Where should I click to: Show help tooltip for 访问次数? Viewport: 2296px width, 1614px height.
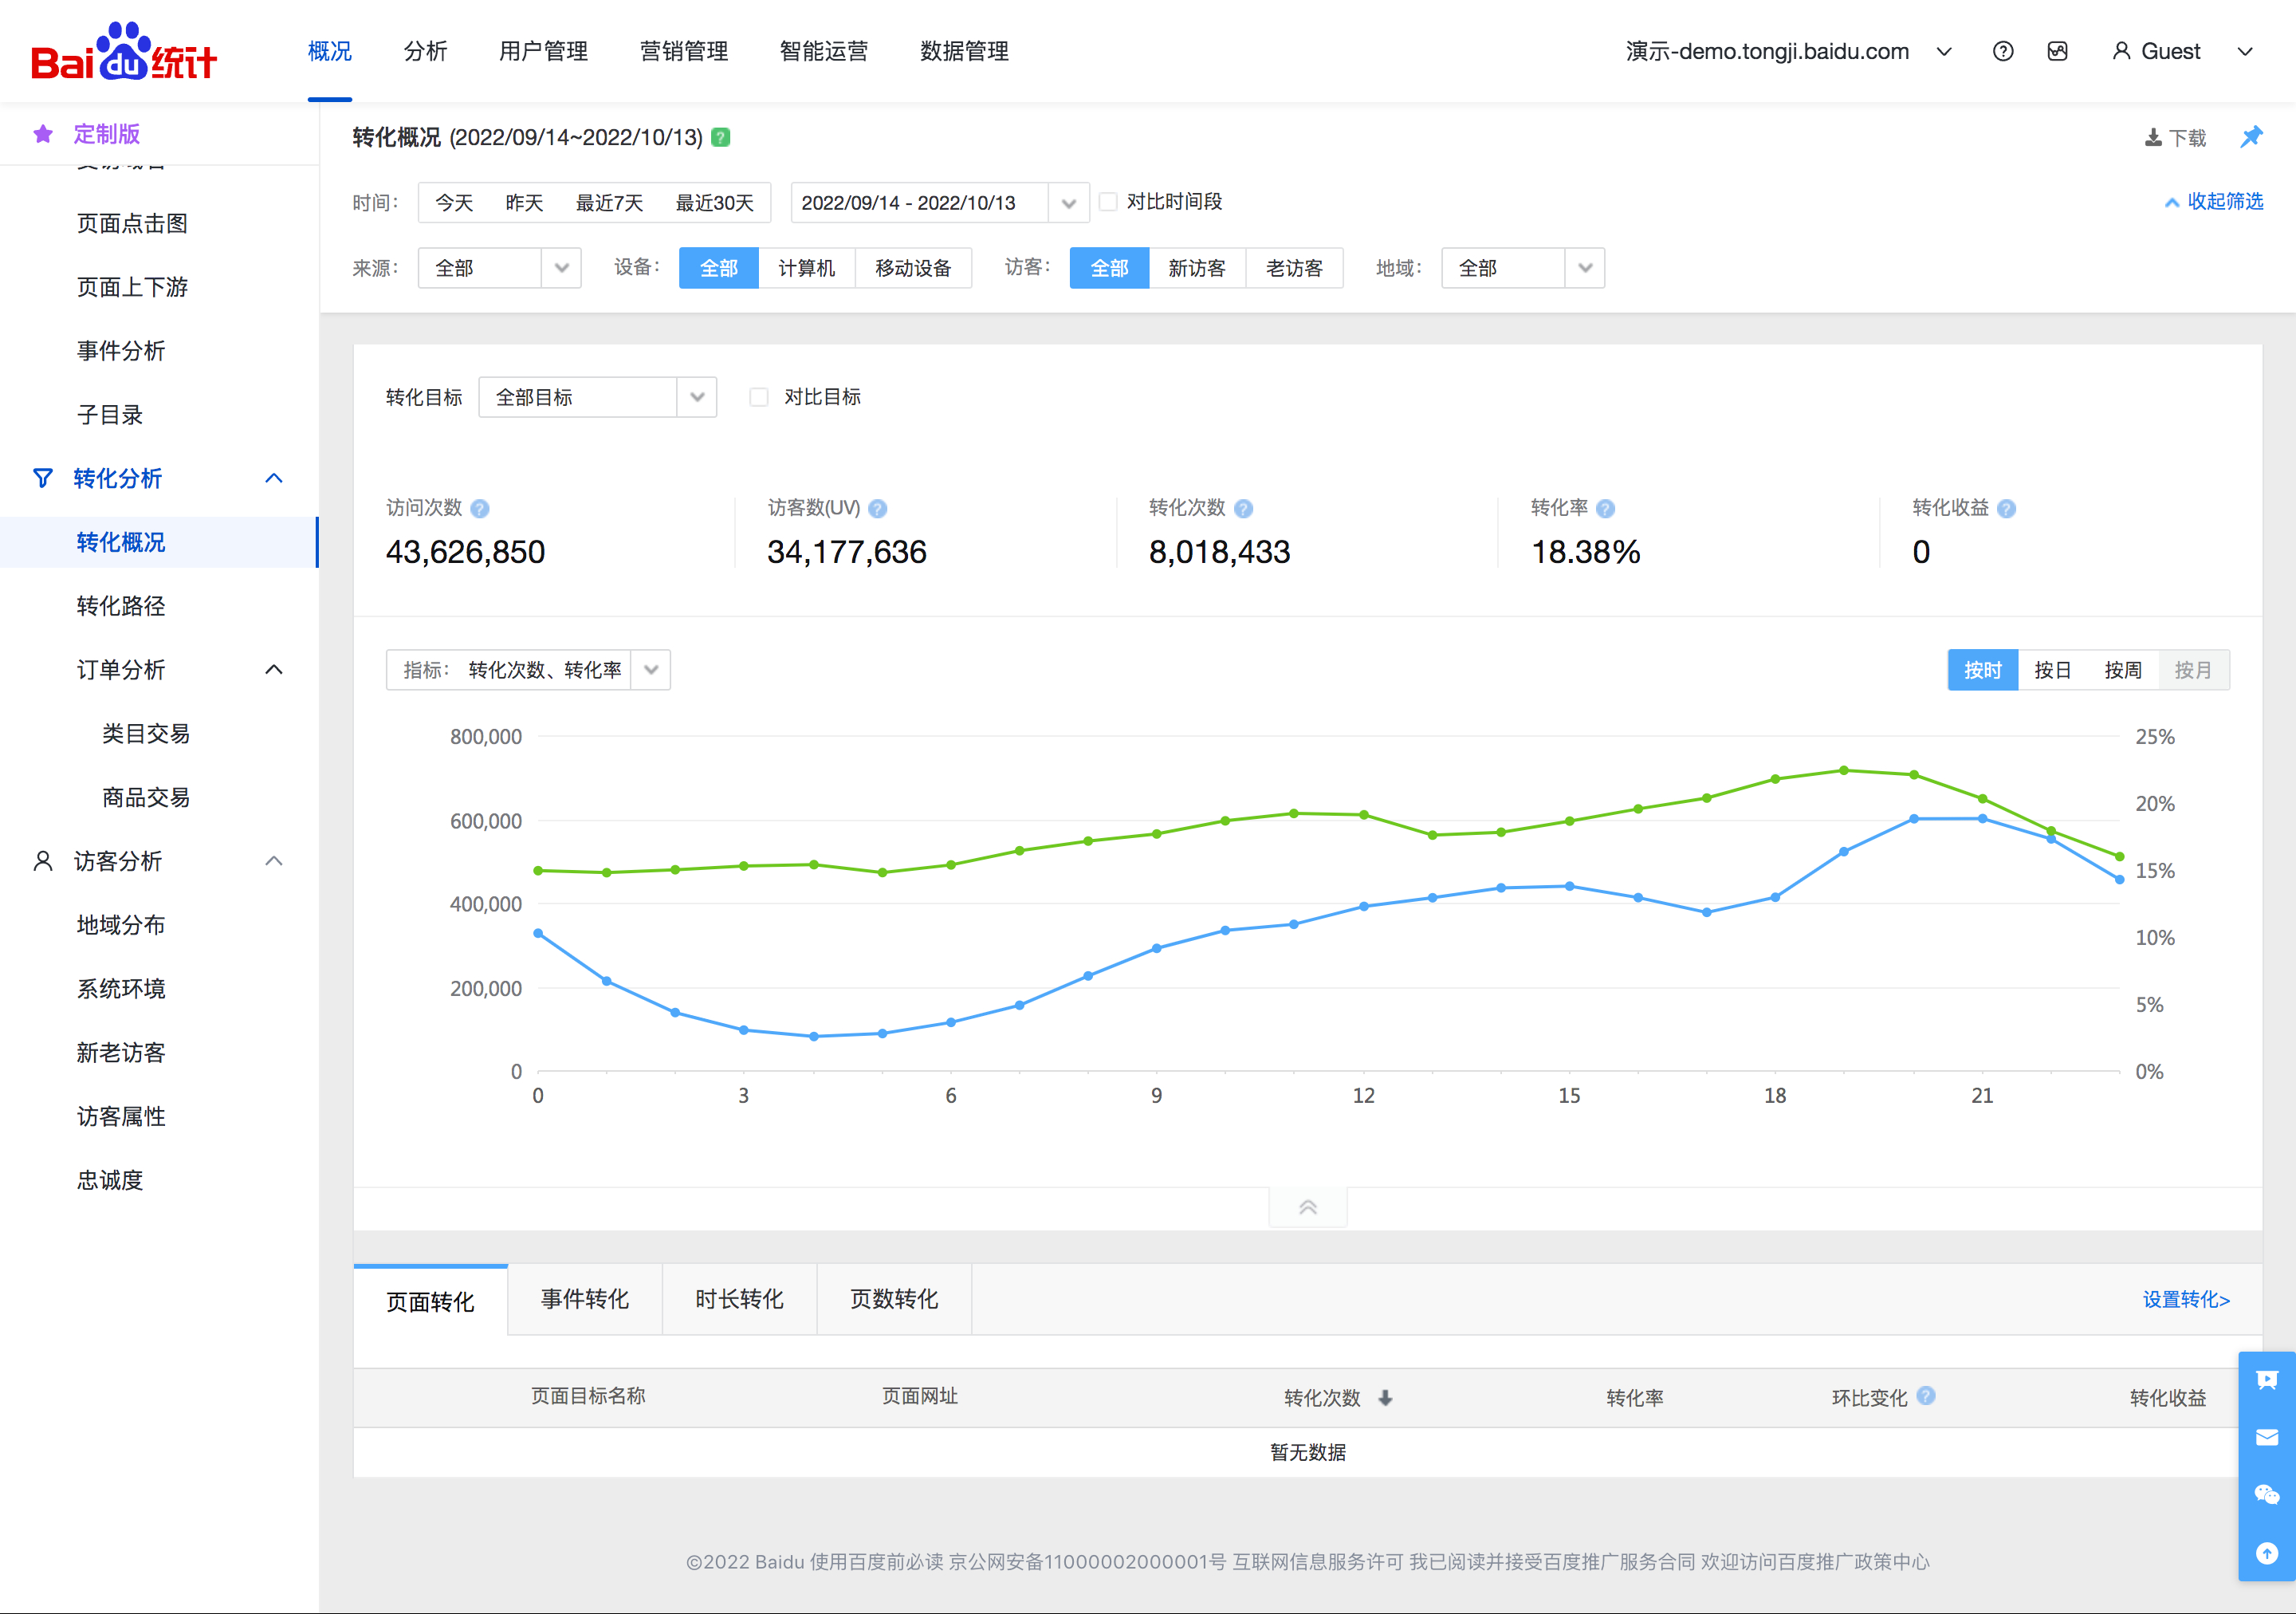(x=480, y=509)
